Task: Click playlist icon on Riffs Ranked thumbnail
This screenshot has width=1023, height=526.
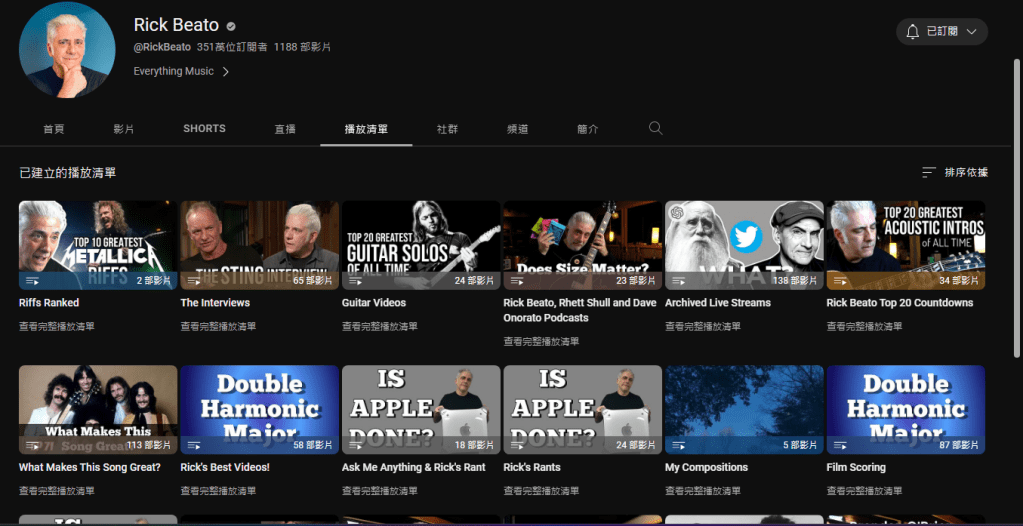Action: click(32, 281)
